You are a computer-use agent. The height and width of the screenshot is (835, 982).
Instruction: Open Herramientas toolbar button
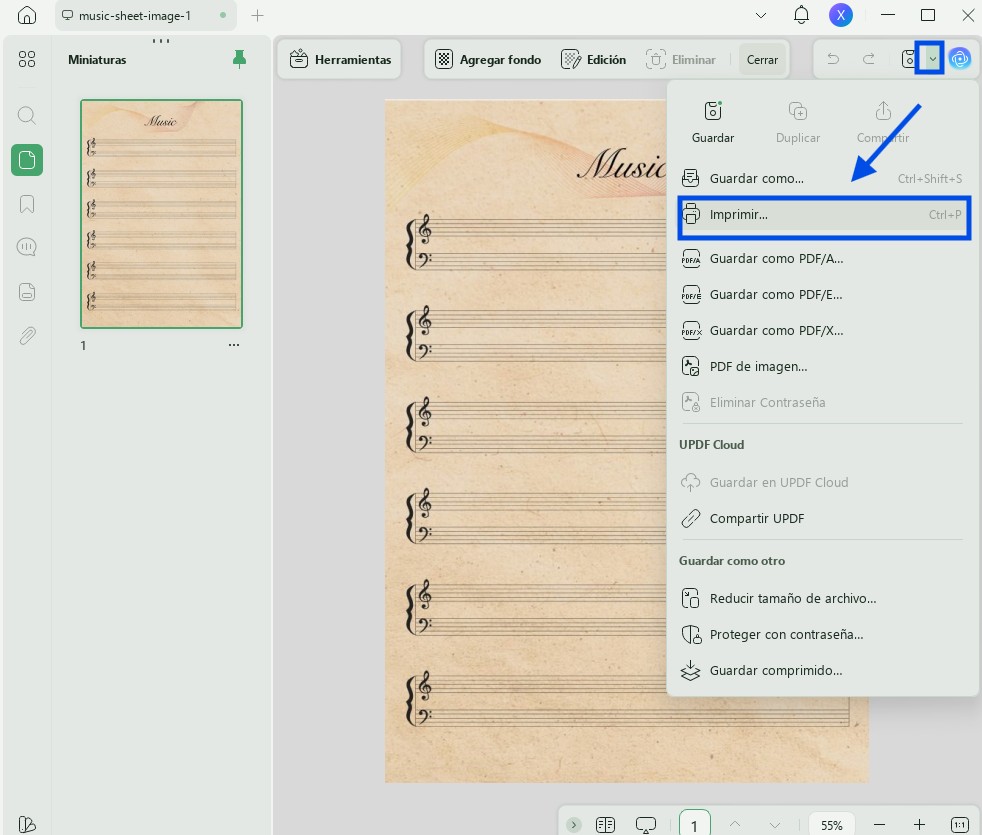(x=340, y=60)
